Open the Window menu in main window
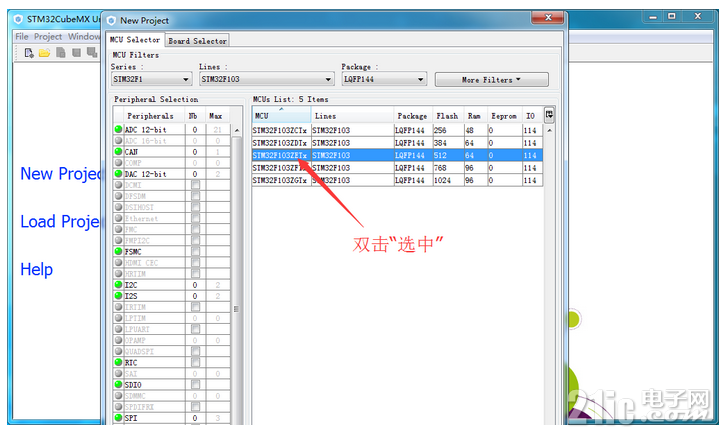This screenshot has height=432, width=721. [x=84, y=36]
